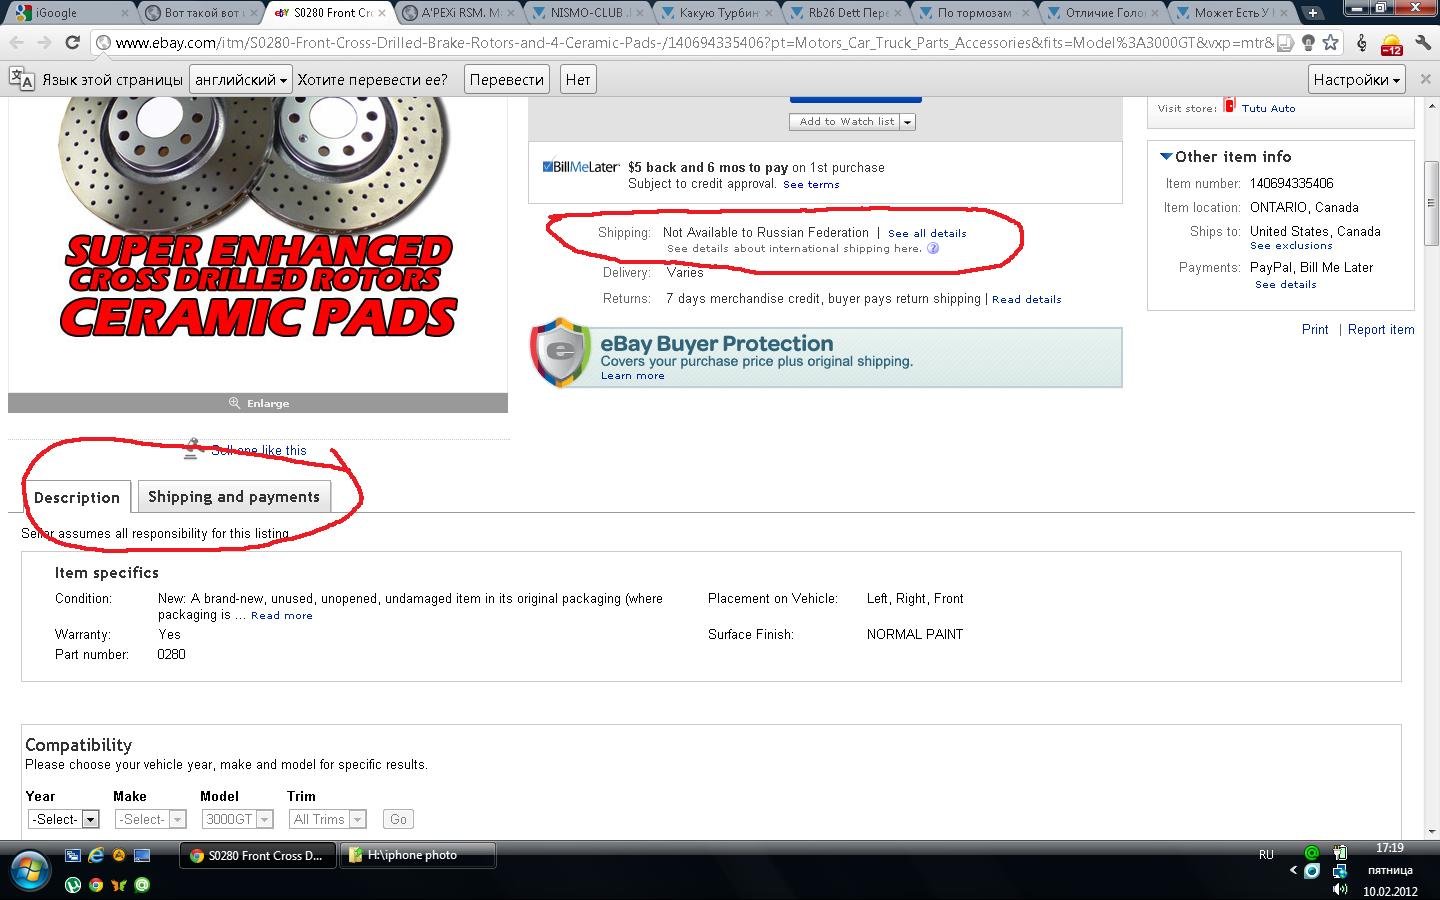Click Report item link
This screenshot has width=1440, height=900.
pos(1381,329)
